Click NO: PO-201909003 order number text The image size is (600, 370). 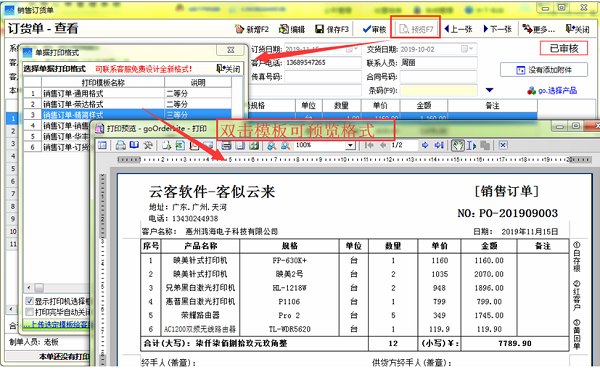(507, 213)
